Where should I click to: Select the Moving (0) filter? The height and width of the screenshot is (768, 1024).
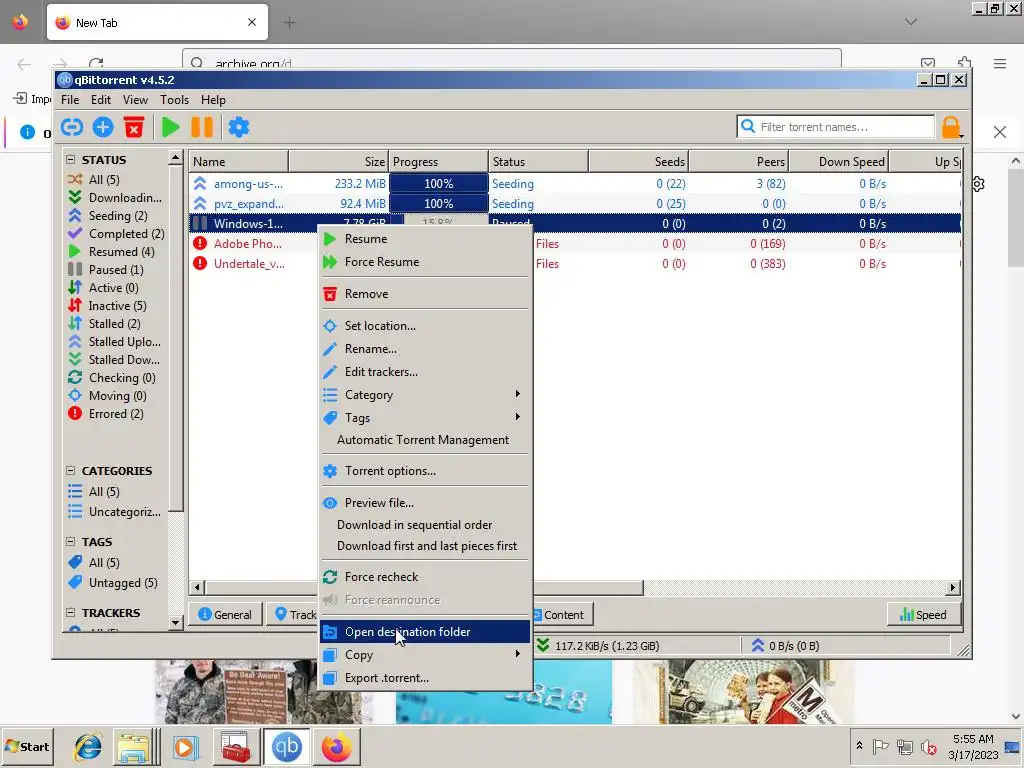click(107, 395)
